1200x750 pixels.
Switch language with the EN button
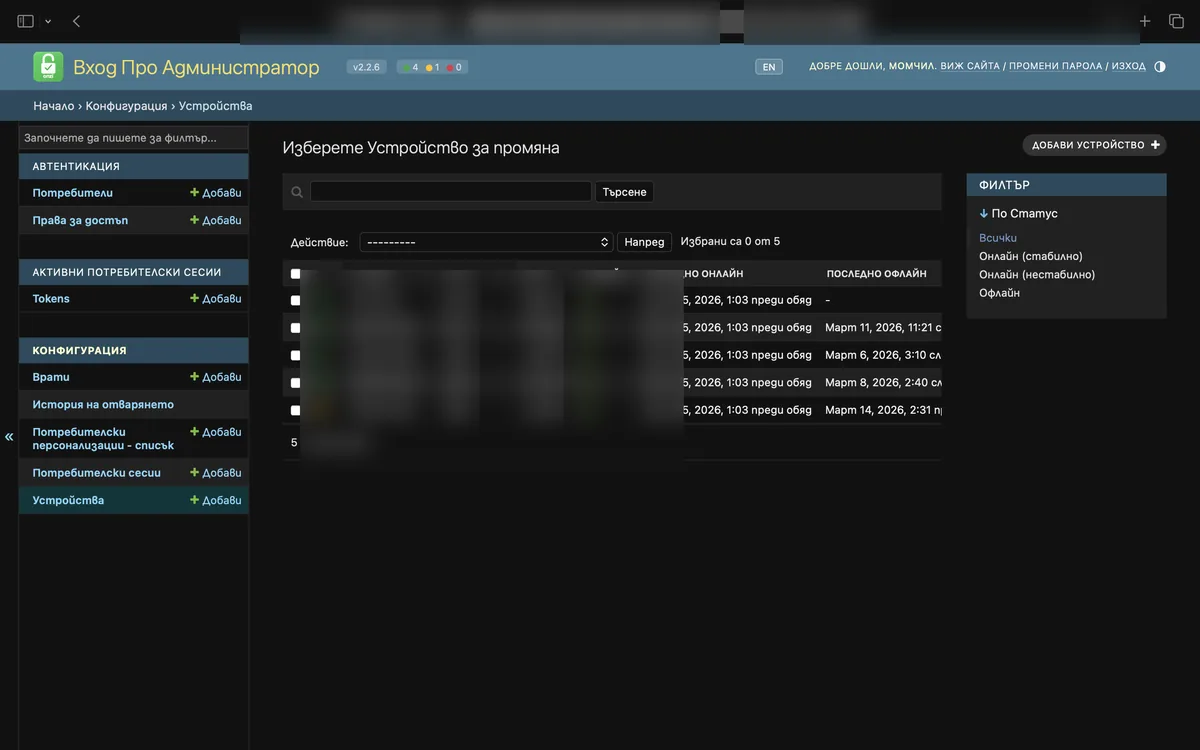tap(768, 67)
